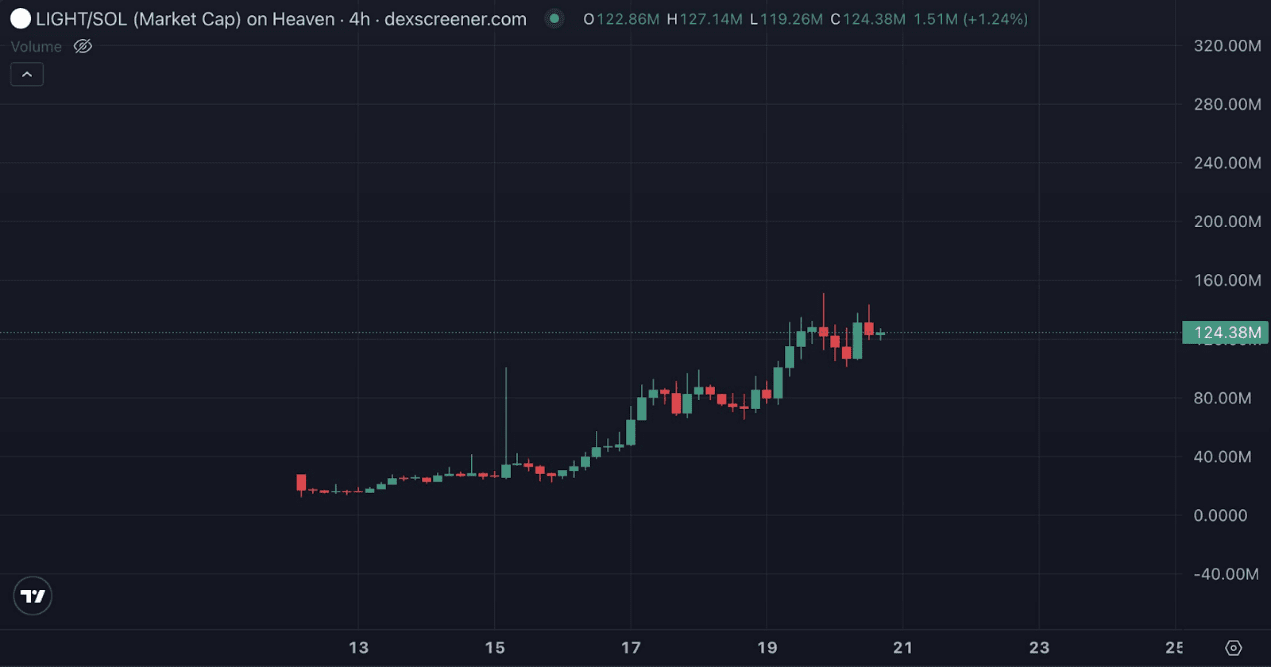Click the 160.00M price axis label
Viewport: 1271px width, 667px height.
point(1227,280)
